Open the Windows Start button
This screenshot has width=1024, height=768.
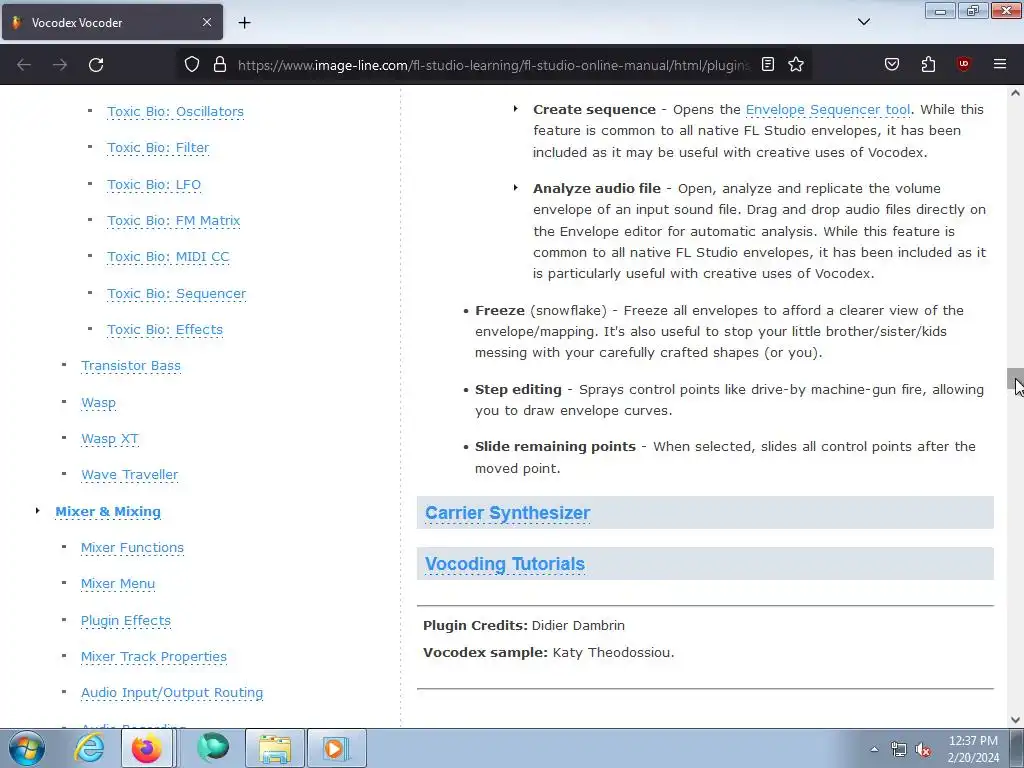(27, 748)
